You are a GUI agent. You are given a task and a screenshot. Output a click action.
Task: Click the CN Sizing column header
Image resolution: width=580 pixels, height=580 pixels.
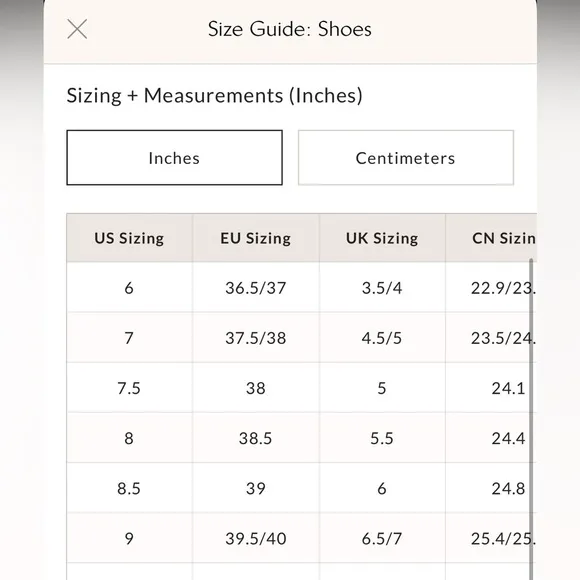[491, 238]
